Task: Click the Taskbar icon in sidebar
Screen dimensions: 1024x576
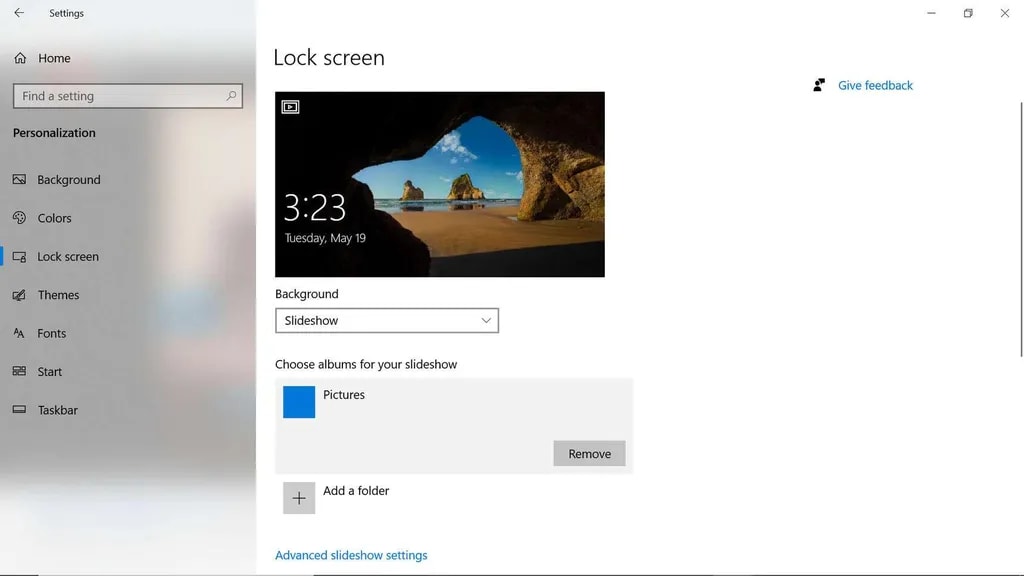Action: click(x=19, y=410)
